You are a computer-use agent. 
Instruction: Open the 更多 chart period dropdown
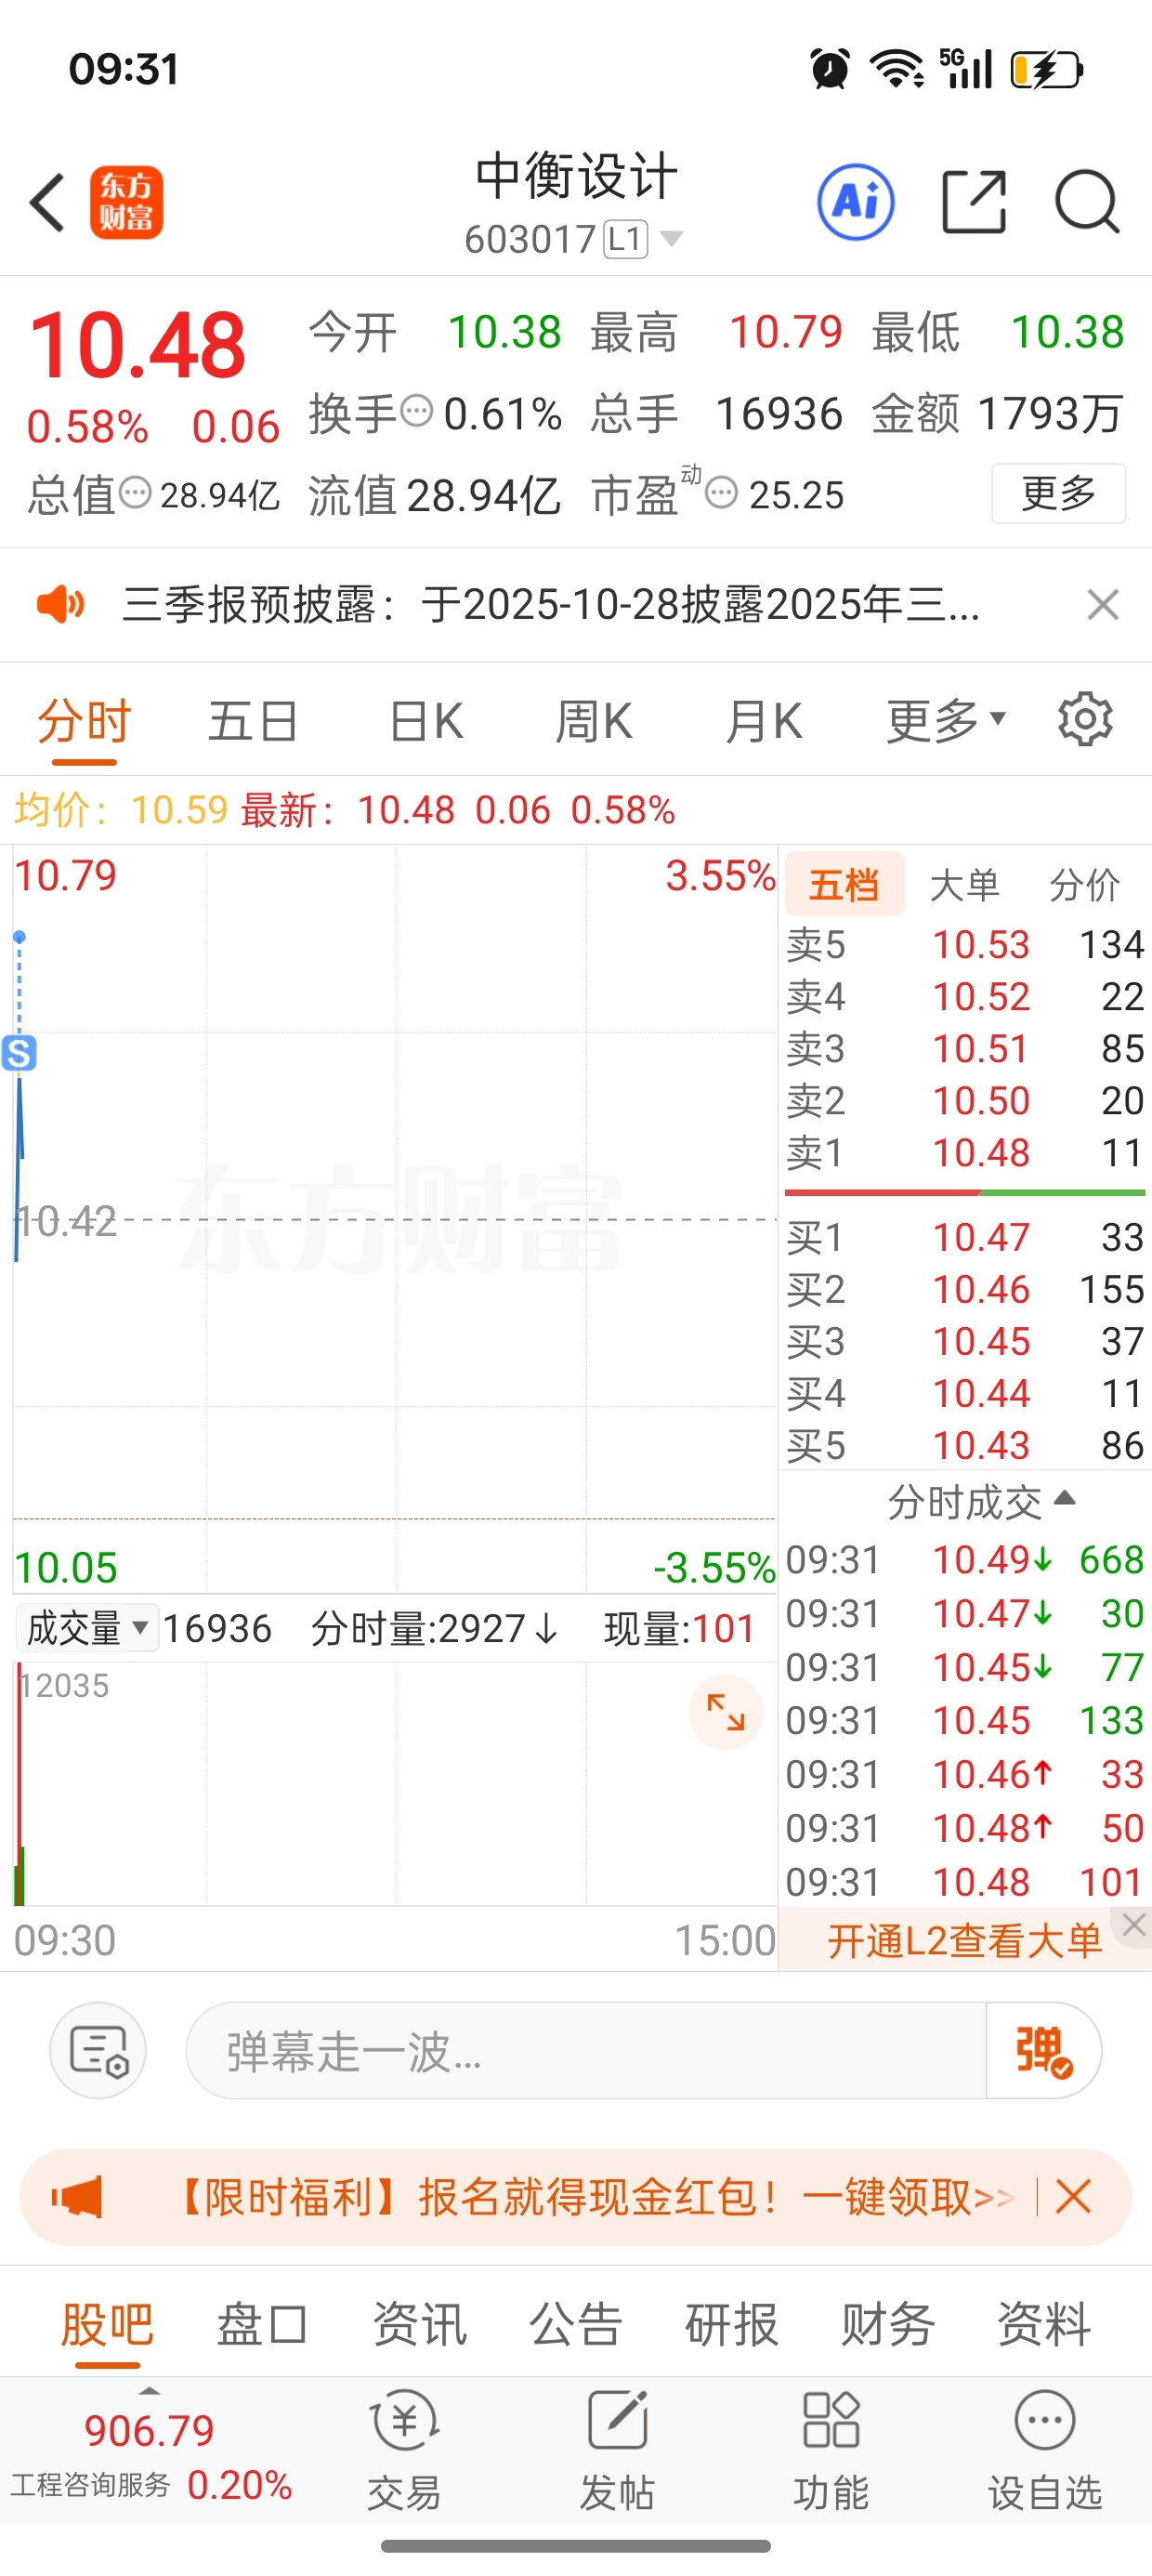coord(945,721)
